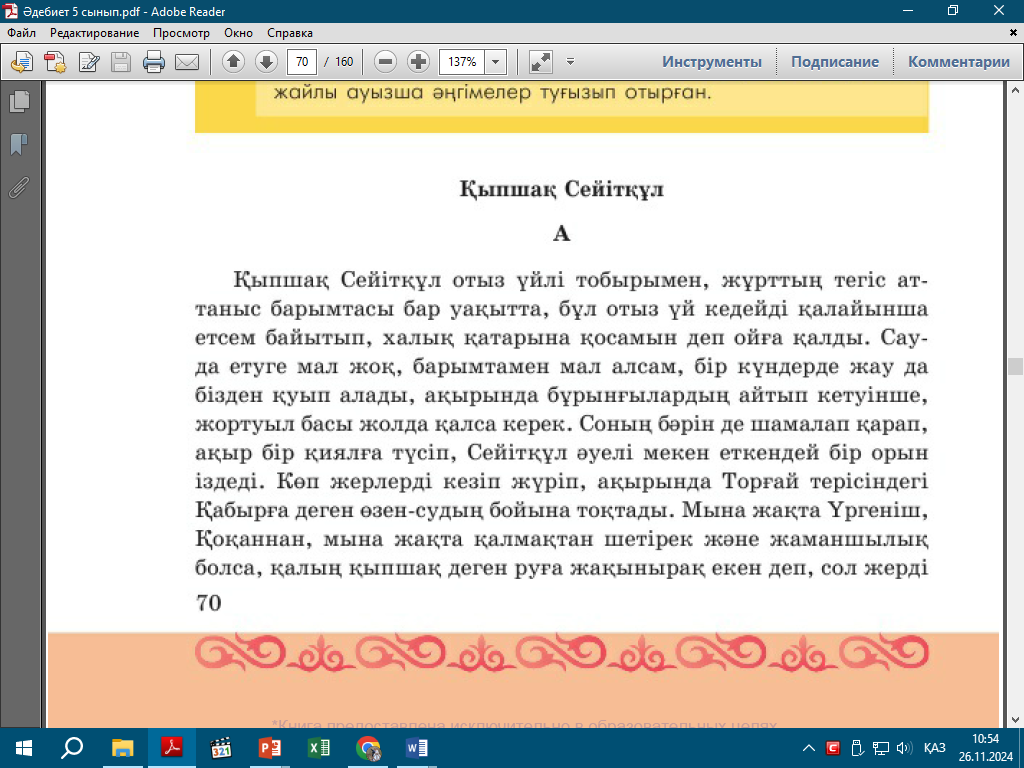Go to next page with down arrow
Screen dimensions: 1024x768
tap(266, 62)
